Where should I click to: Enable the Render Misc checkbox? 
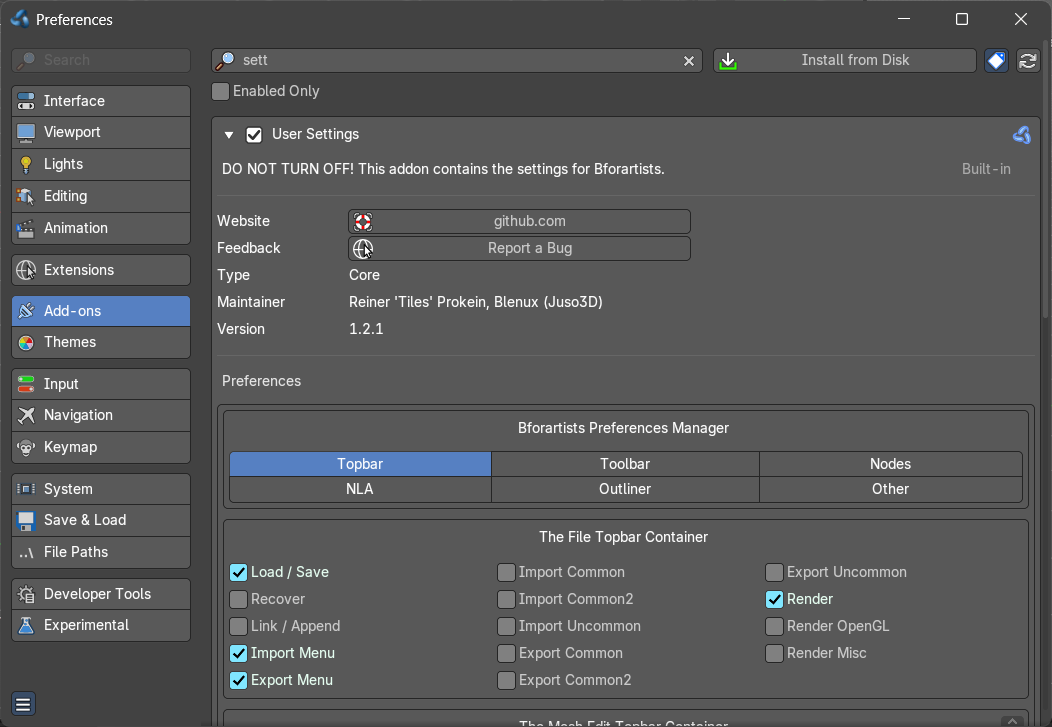click(x=774, y=653)
